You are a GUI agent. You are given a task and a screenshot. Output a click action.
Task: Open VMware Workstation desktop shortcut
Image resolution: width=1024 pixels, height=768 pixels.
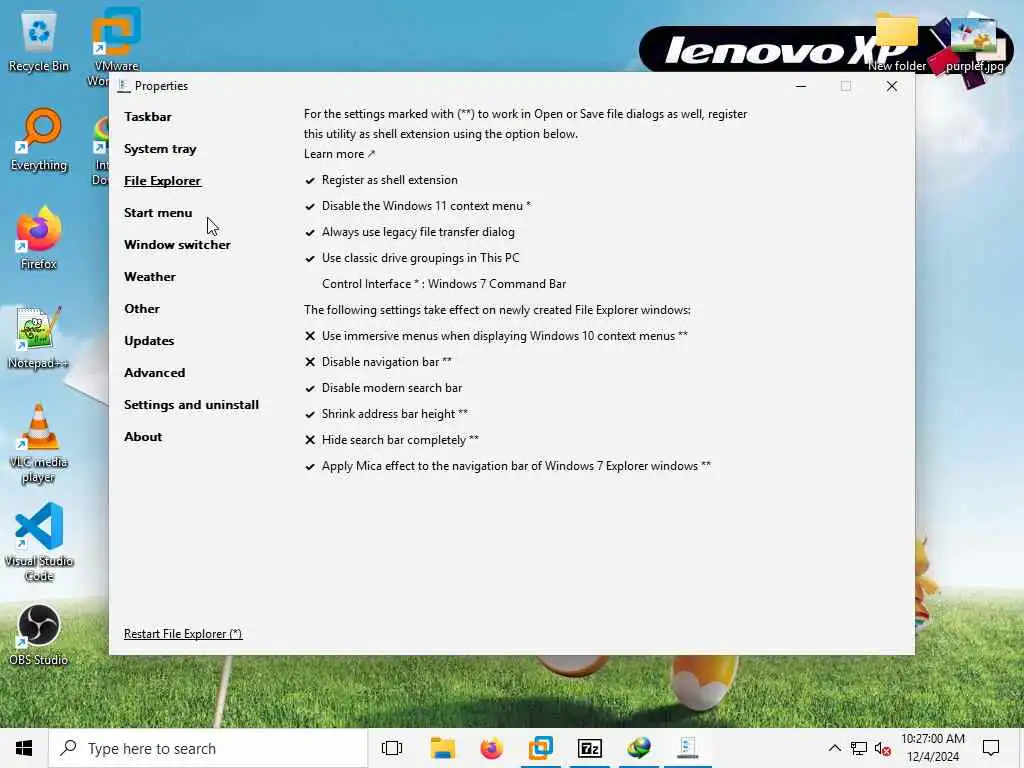(116, 46)
